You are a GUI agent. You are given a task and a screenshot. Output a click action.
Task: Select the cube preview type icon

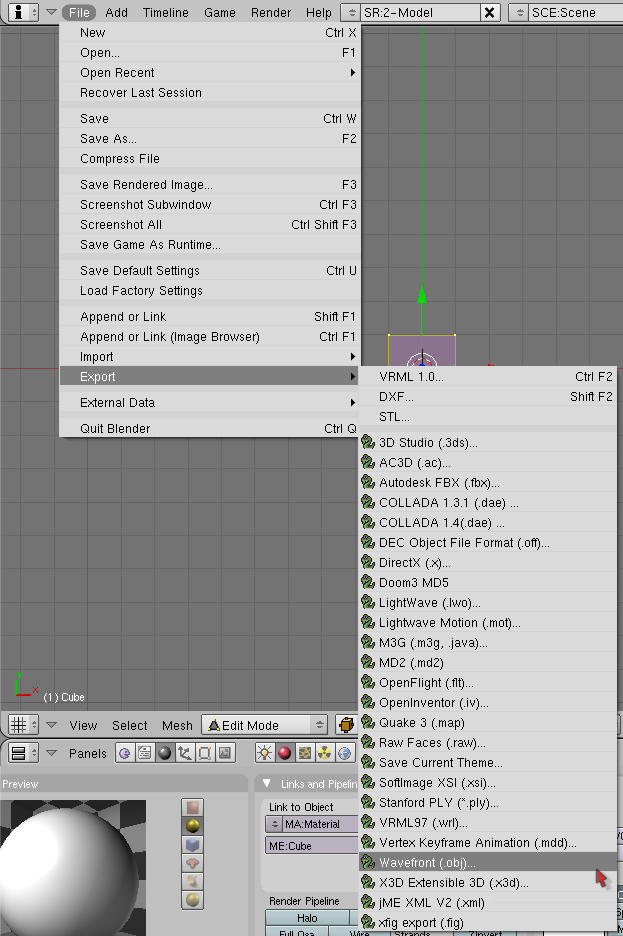[193, 845]
